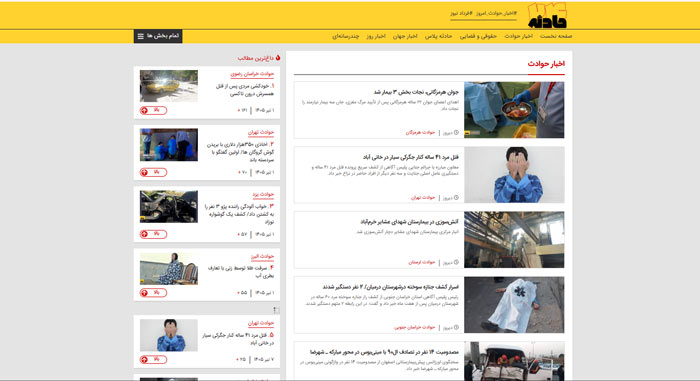This screenshot has width=700, height=381.
Task: Open sidebar item 1 about taxi suicide
Action: click(x=244, y=90)
